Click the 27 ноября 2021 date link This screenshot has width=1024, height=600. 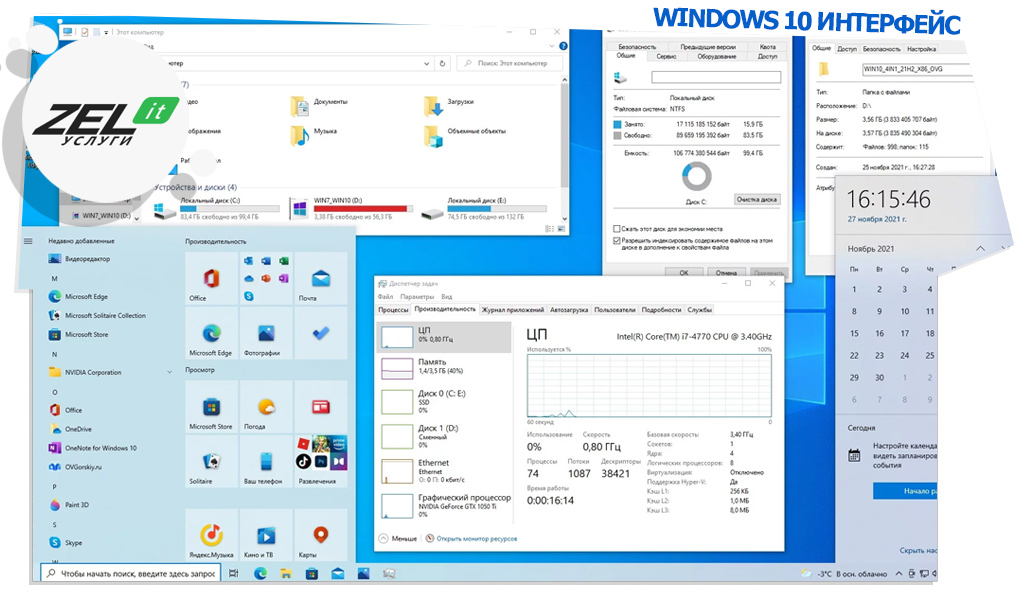876,219
